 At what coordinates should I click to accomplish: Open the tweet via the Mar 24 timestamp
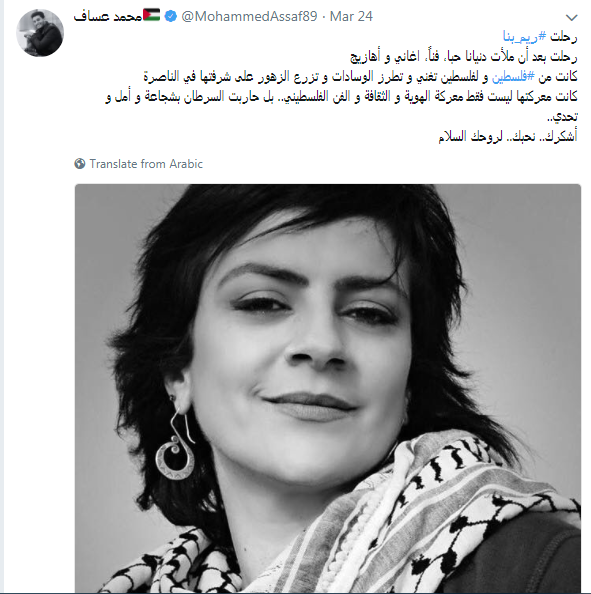pos(351,16)
